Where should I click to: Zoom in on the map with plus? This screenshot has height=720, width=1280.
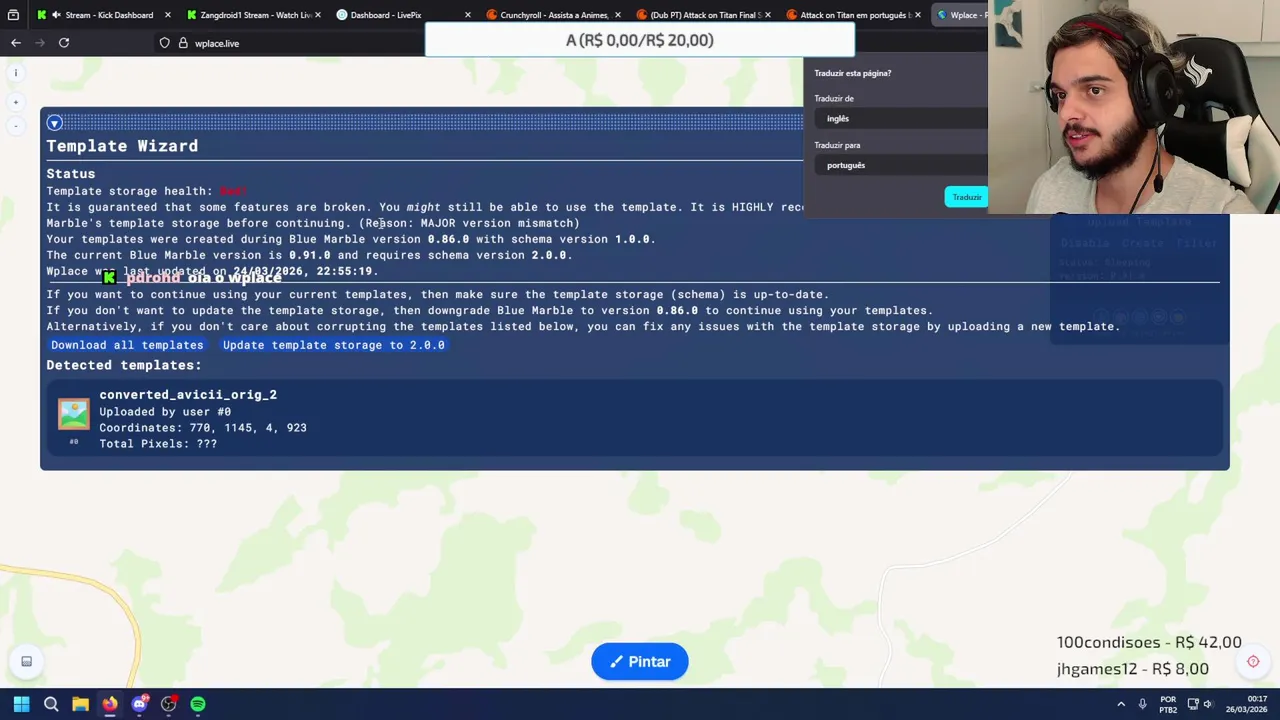coord(16,102)
